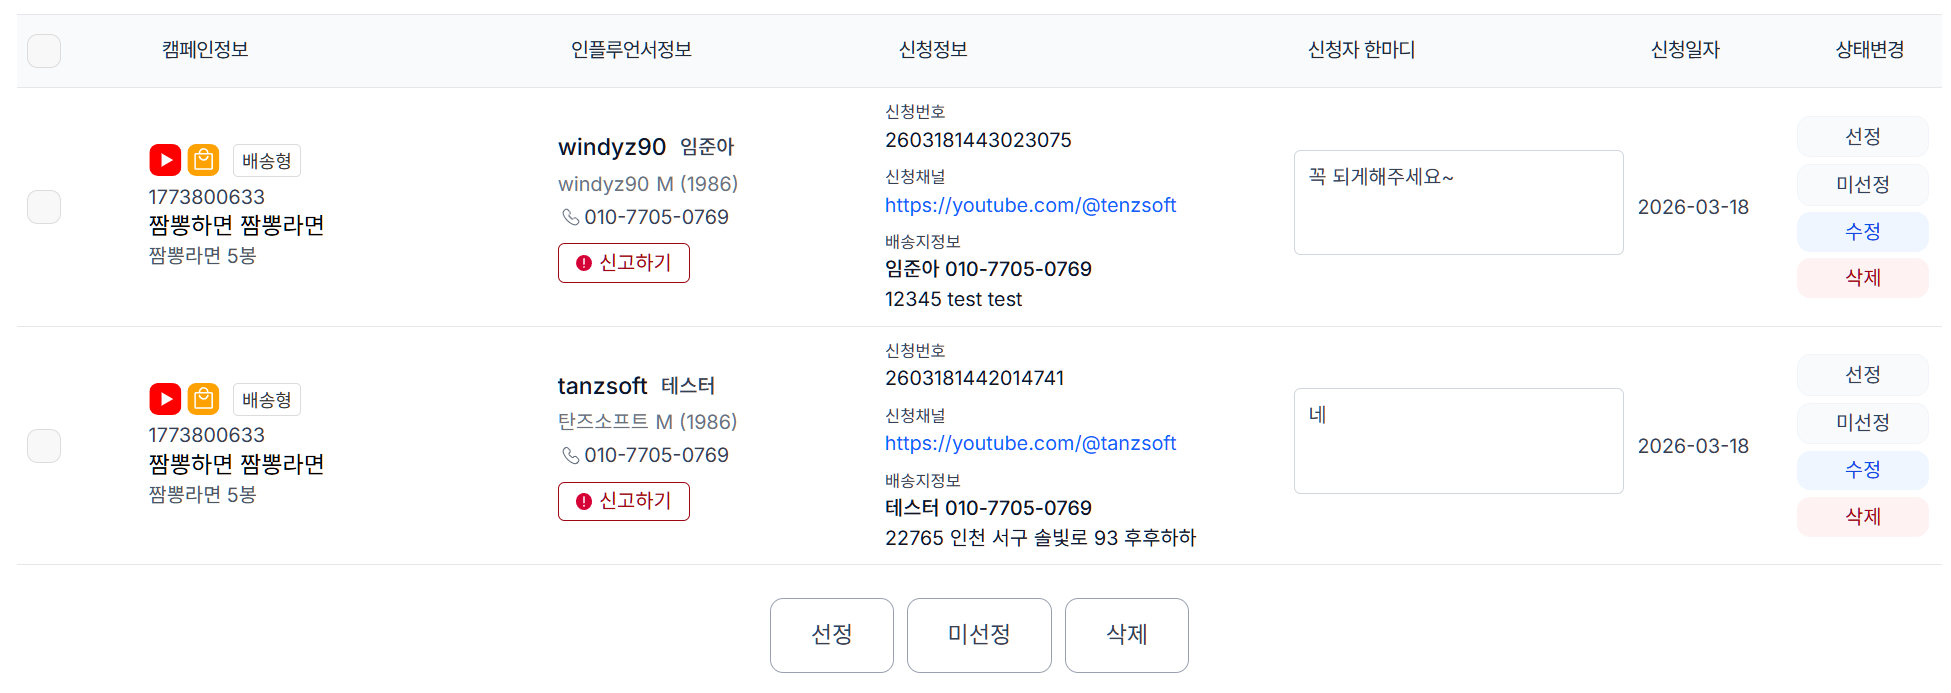1951x693 pixels.
Task: Check the checkbox on windyz90's row
Action: coord(44,206)
